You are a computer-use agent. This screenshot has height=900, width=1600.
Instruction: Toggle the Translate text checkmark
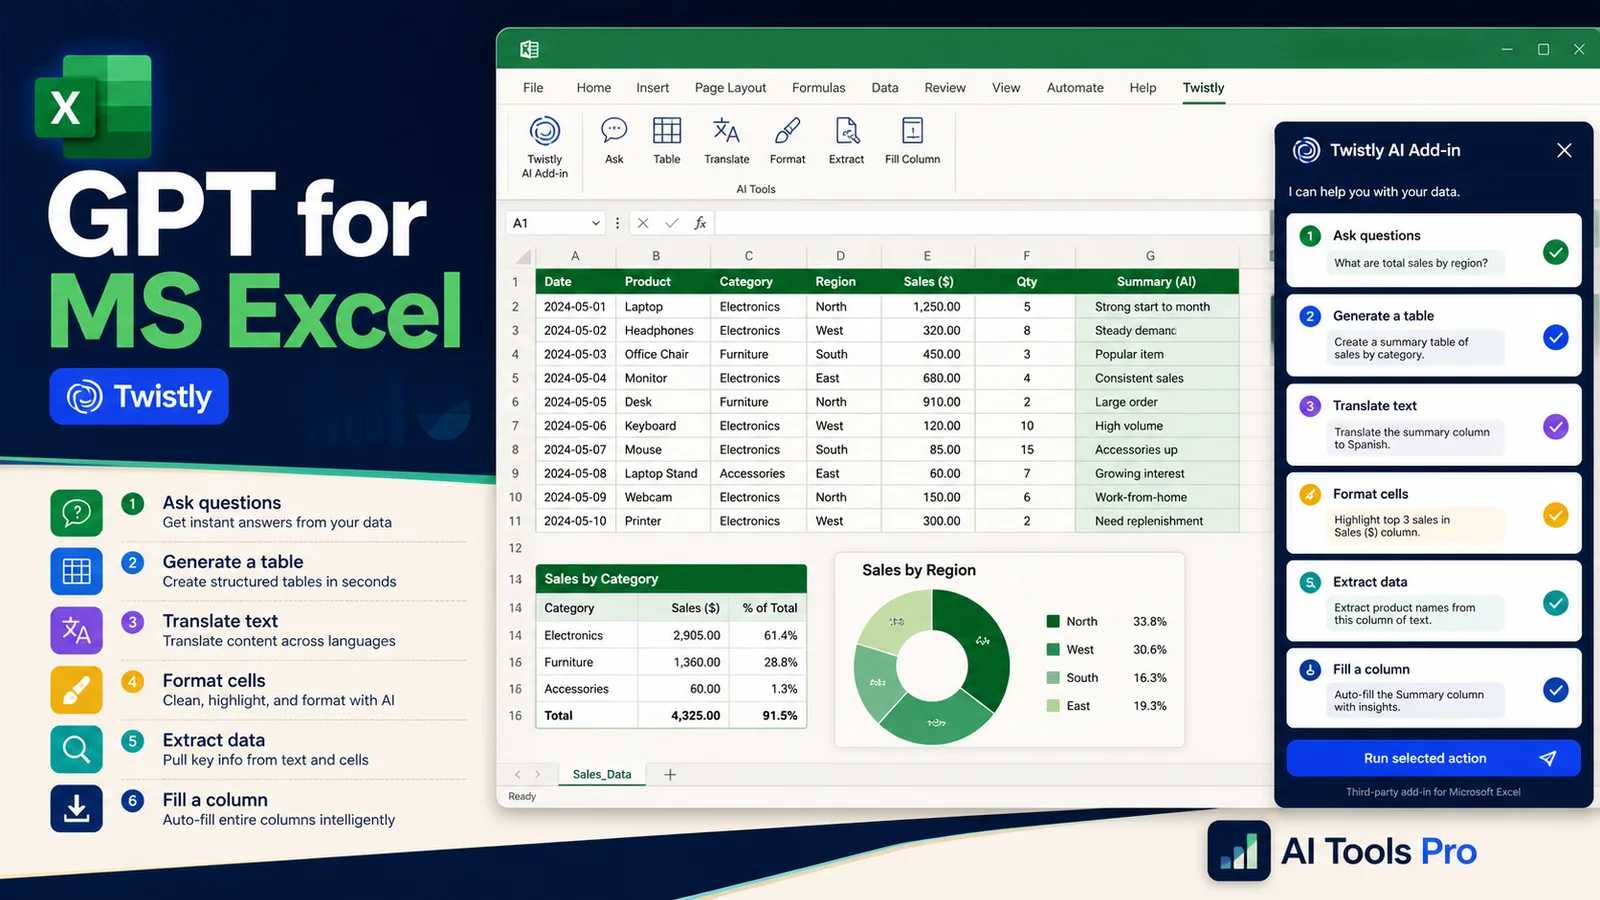(1555, 427)
